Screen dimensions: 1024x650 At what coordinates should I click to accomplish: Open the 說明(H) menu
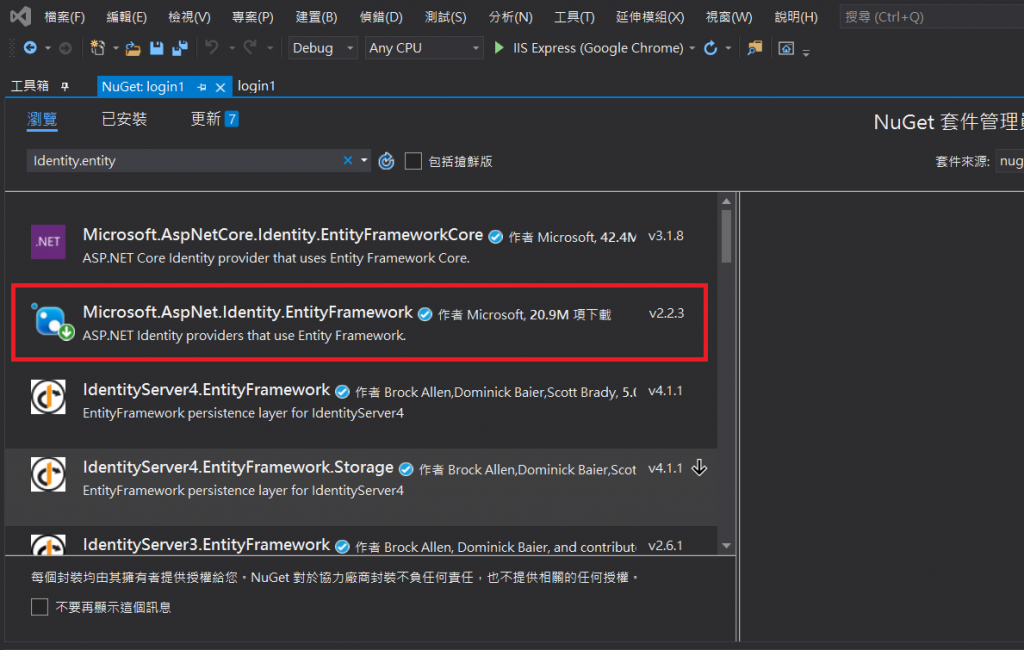tap(795, 17)
